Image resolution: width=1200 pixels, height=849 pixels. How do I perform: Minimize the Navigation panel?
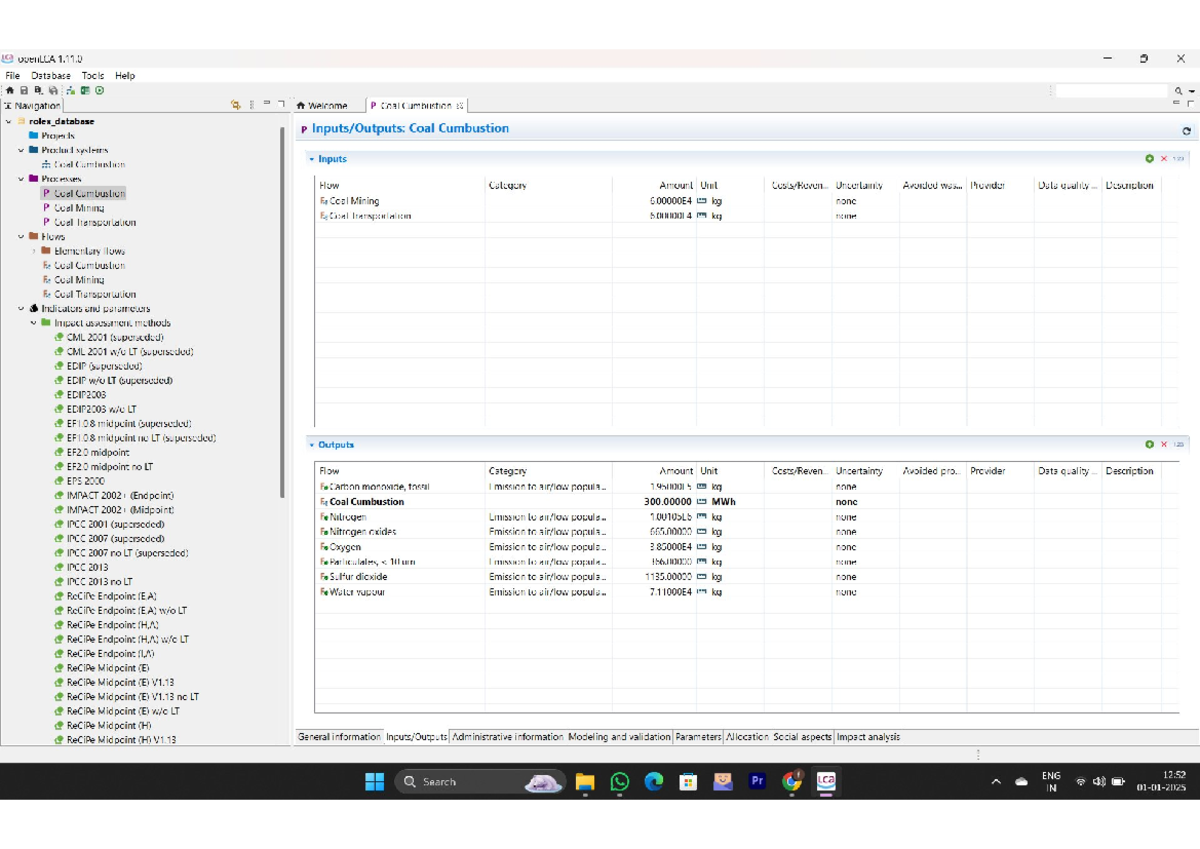point(267,102)
